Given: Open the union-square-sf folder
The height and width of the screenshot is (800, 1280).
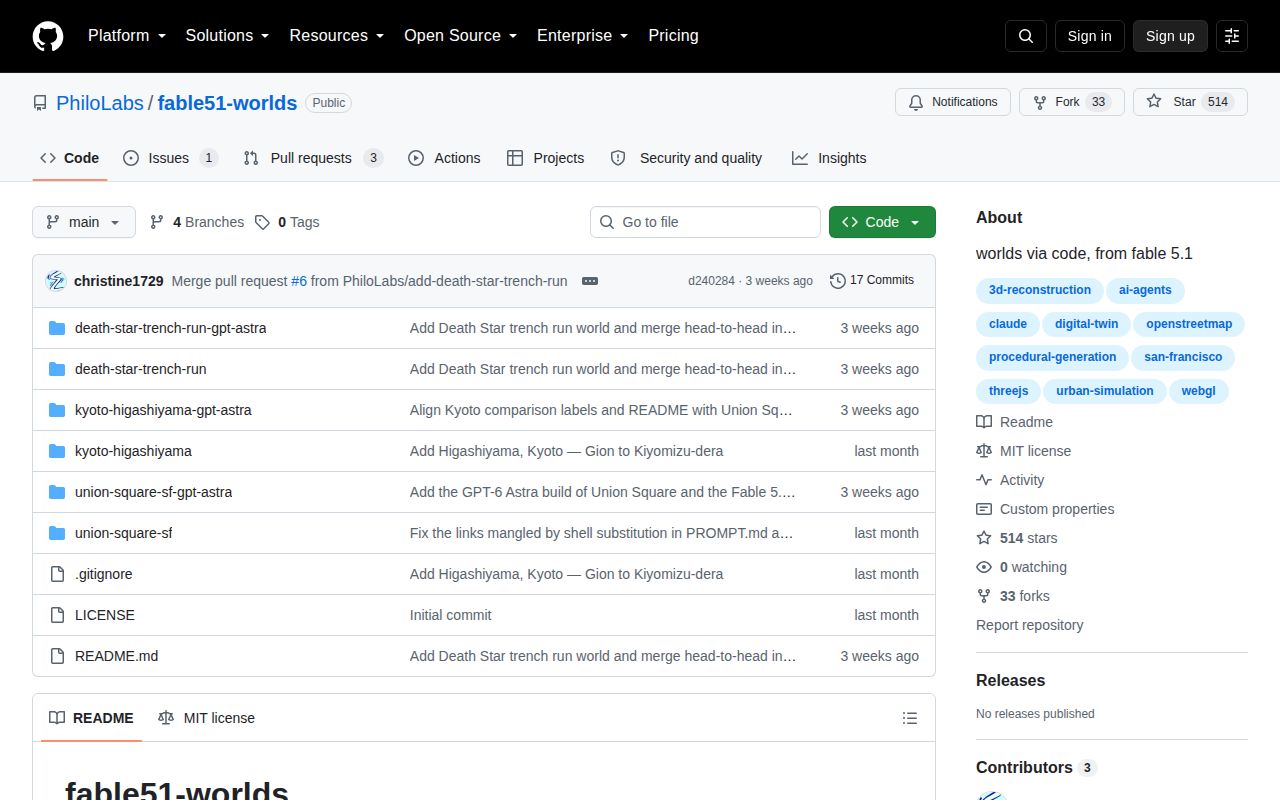Looking at the screenshot, I should (x=123, y=533).
